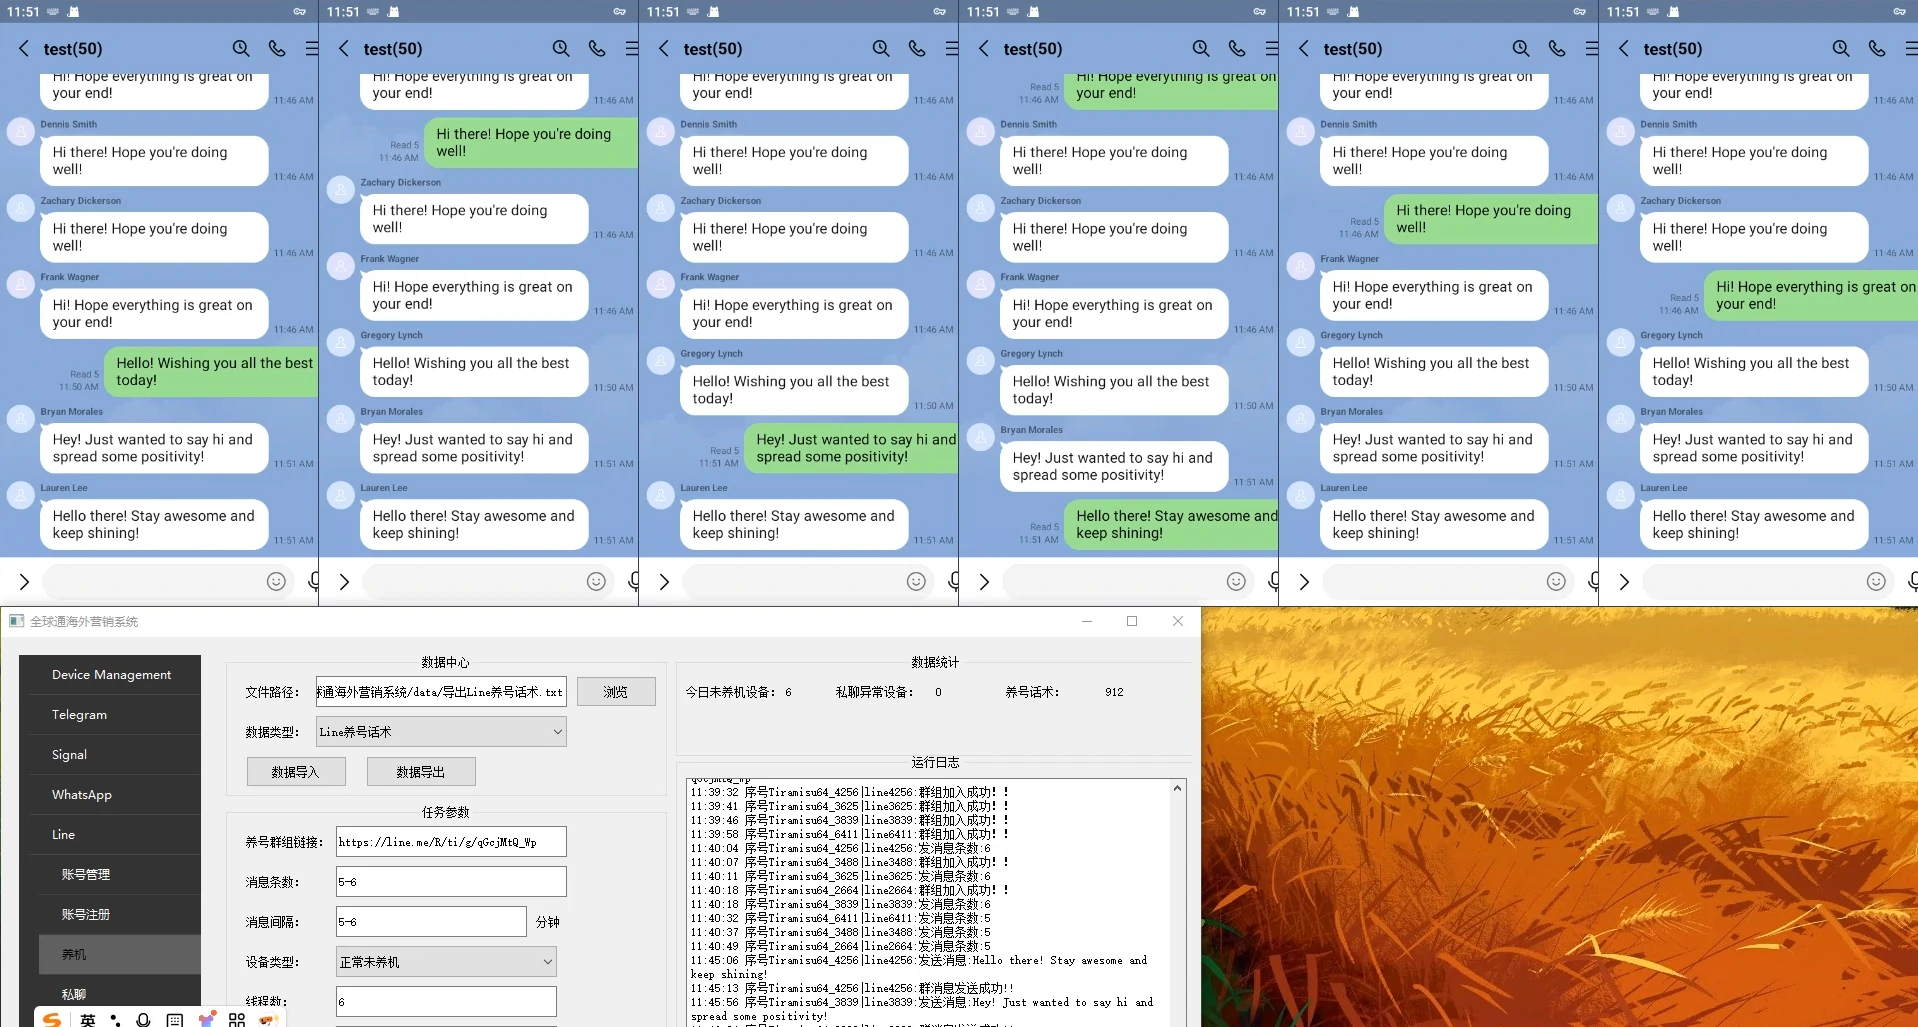Click the Sogou microphone voice input icon

coord(143,1020)
